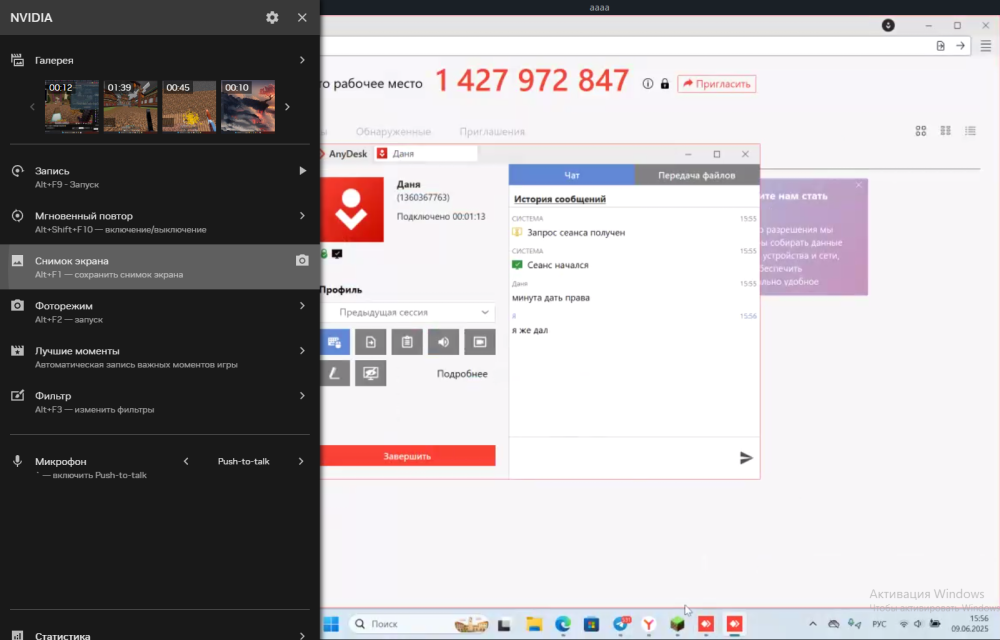Toggle sound transmission permission

(x=443, y=342)
